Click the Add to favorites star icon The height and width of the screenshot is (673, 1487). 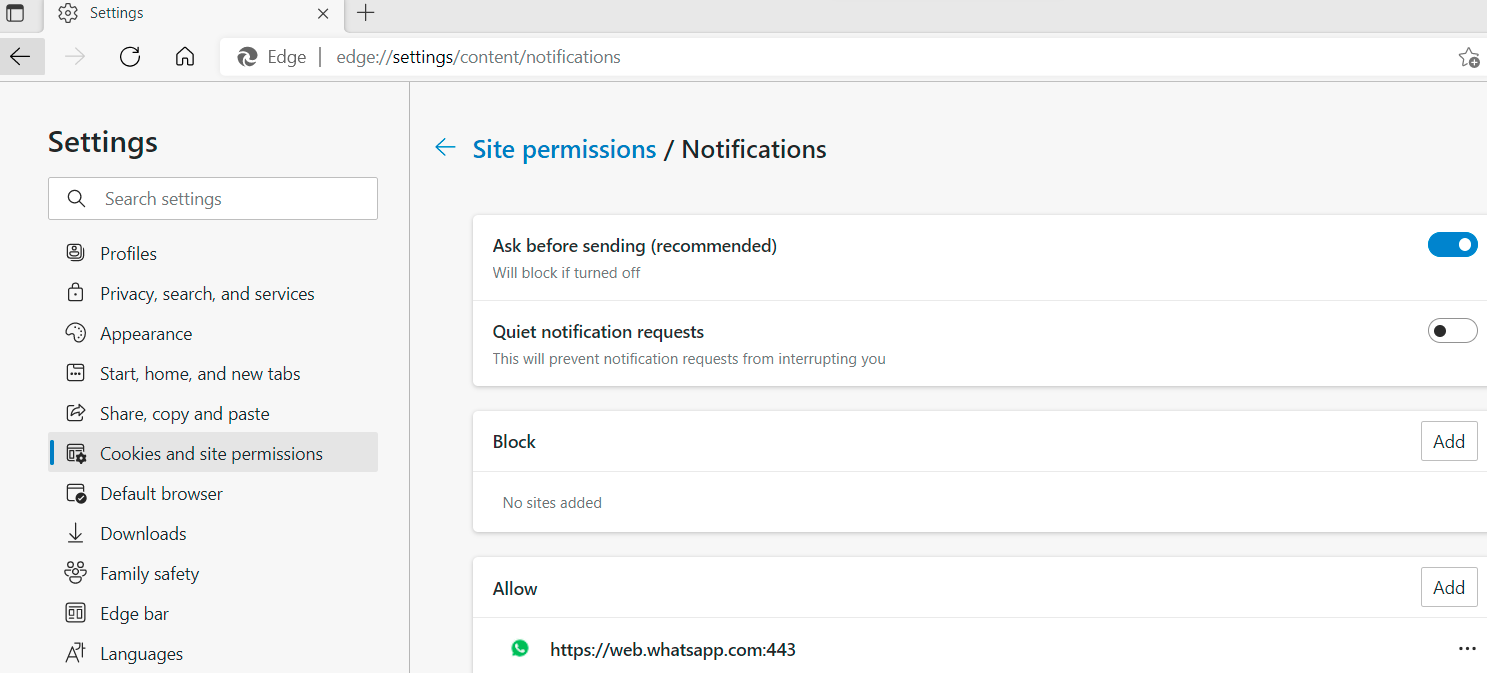[x=1468, y=57]
